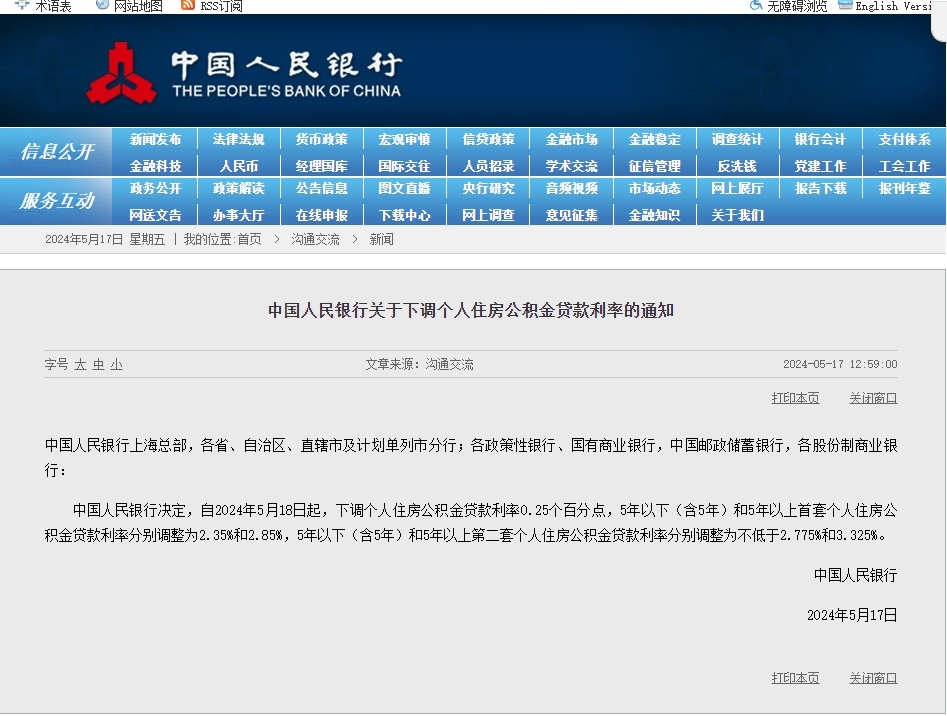Open the 法律法规 menu item
This screenshot has width=947, height=716.
point(239,139)
